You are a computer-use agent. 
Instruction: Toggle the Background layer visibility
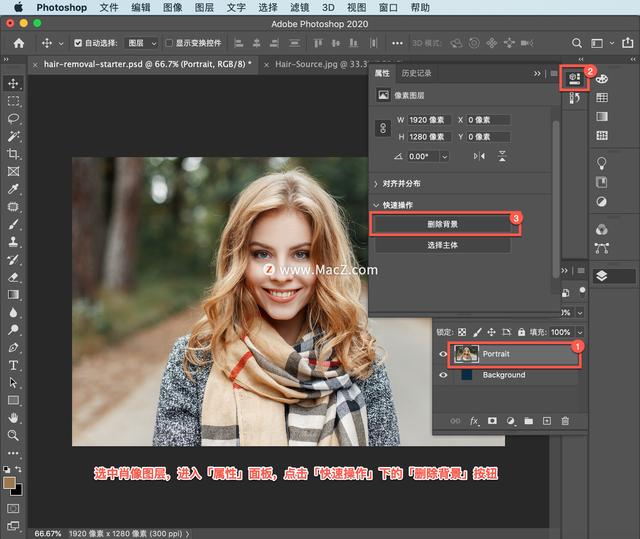click(x=444, y=375)
